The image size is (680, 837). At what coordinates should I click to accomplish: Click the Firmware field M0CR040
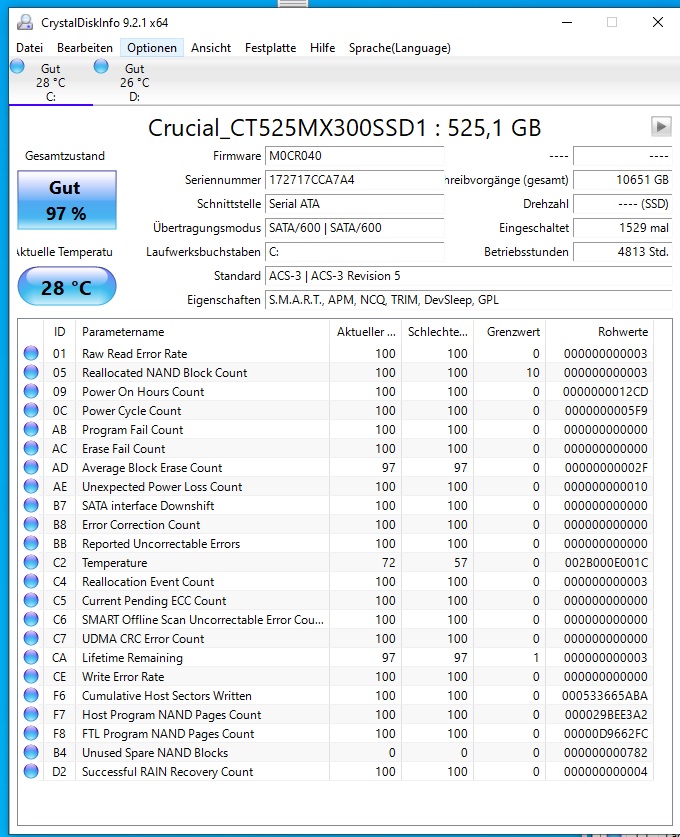point(354,156)
